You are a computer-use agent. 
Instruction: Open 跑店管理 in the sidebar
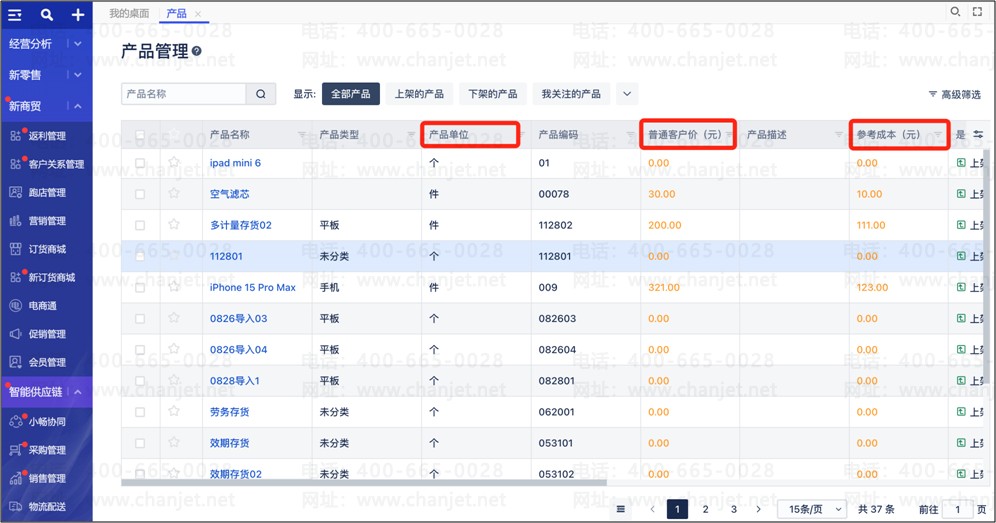tap(47, 193)
